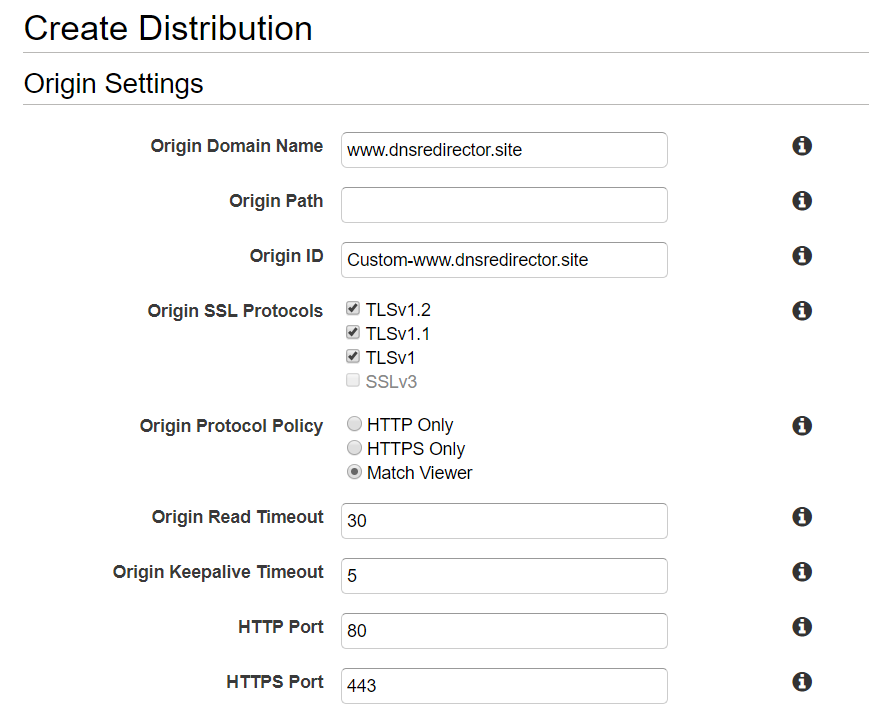Viewport: 869px width, 709px height.
Task: Open the Origin ID info icon
Action: coord(801,256)
